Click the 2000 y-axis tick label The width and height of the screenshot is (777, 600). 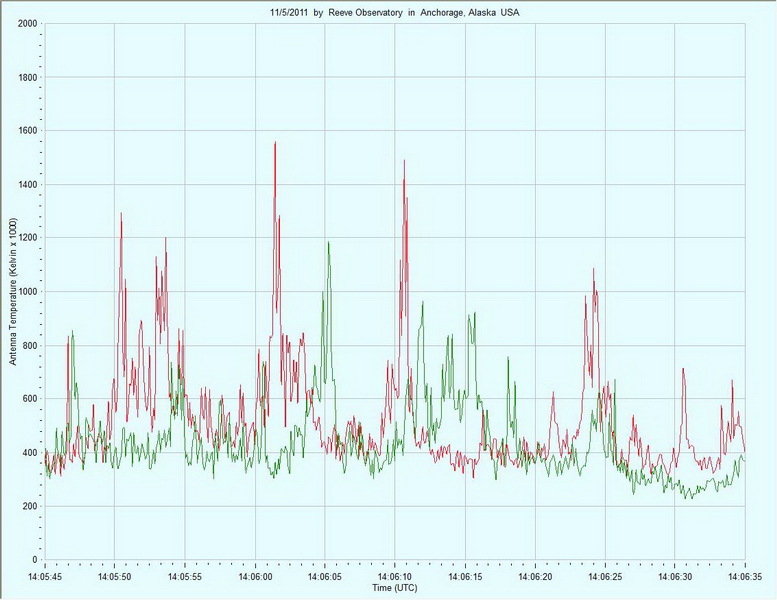(x=27, y=23)
